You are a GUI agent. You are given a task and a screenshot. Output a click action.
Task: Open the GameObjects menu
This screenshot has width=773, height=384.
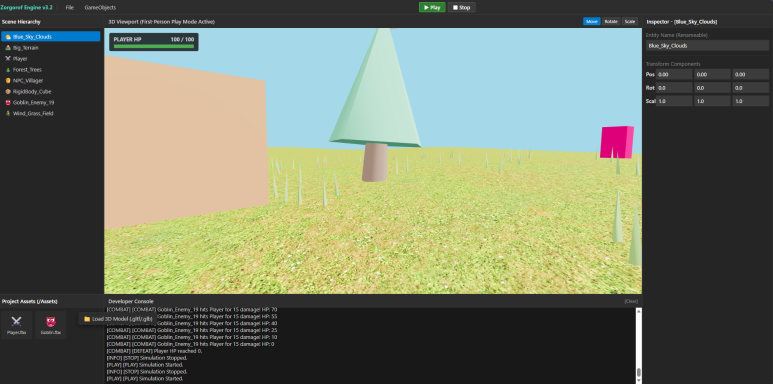100,7
